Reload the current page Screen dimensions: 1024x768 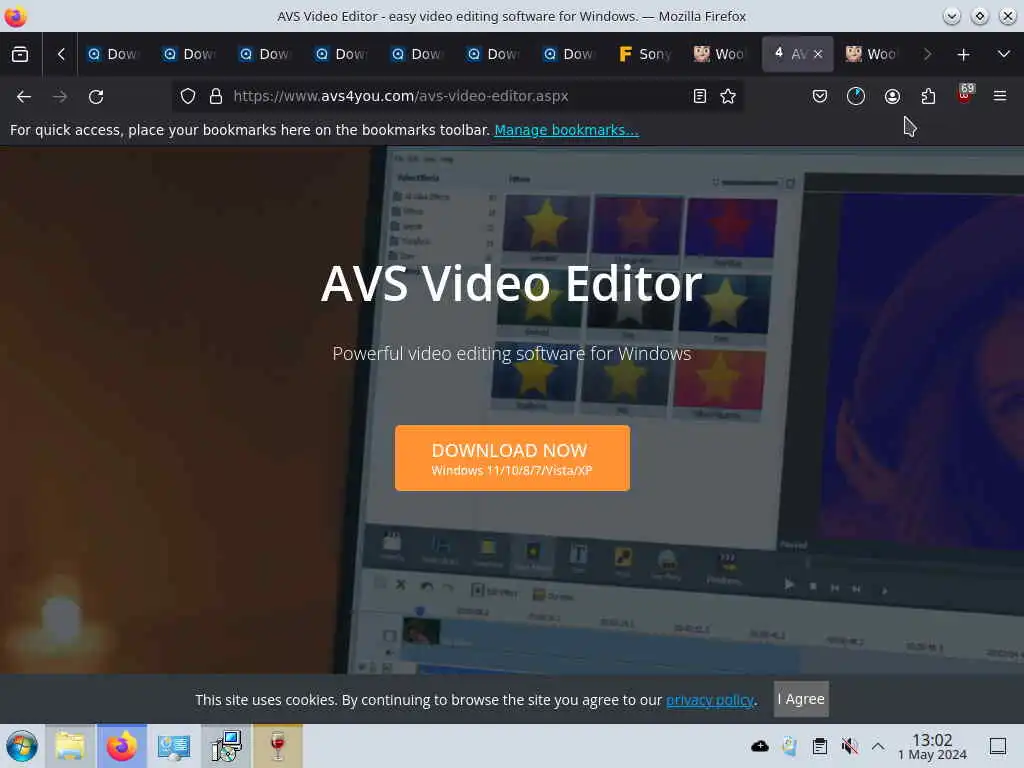(x=96, y=97)
